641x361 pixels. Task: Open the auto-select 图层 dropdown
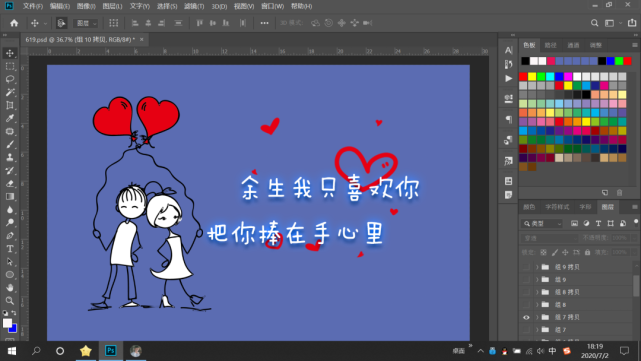coord(86,23)
